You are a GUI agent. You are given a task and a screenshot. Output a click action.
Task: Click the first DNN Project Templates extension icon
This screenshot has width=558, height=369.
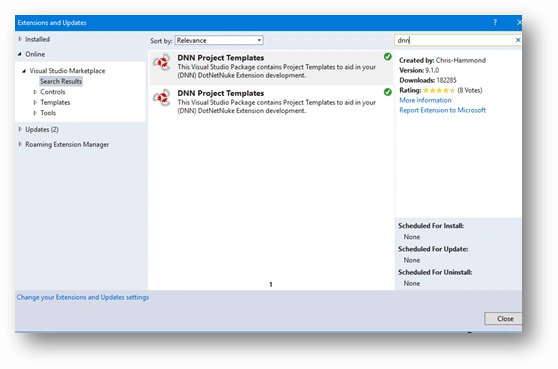162,62
